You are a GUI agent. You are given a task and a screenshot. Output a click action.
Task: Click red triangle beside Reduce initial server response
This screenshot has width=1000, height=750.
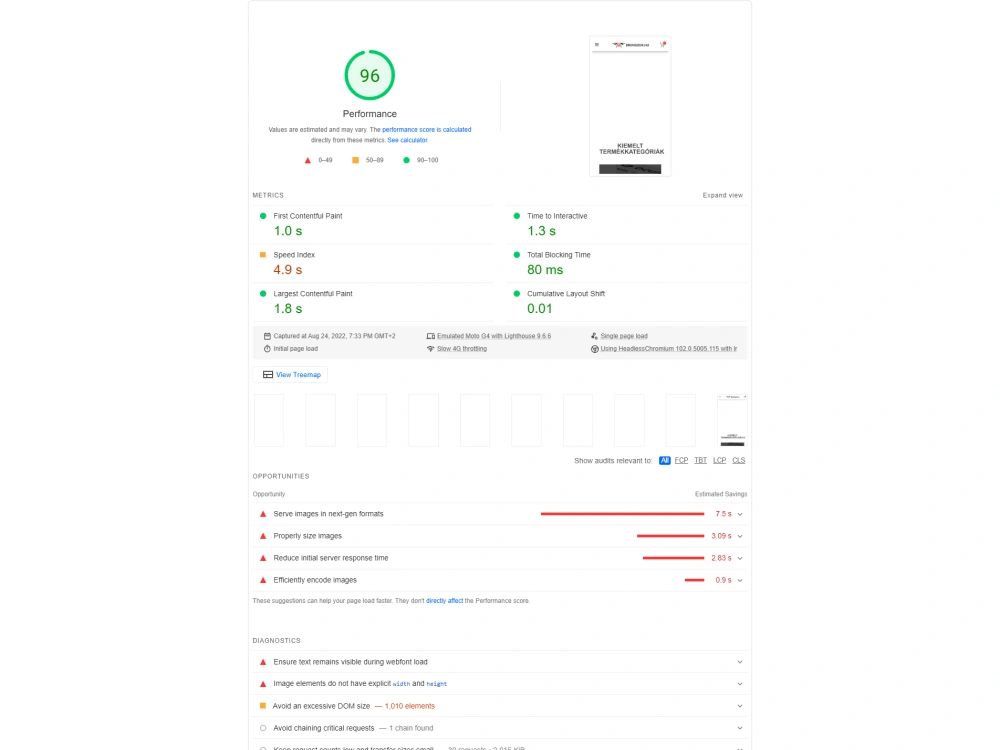tap(263, 558)
